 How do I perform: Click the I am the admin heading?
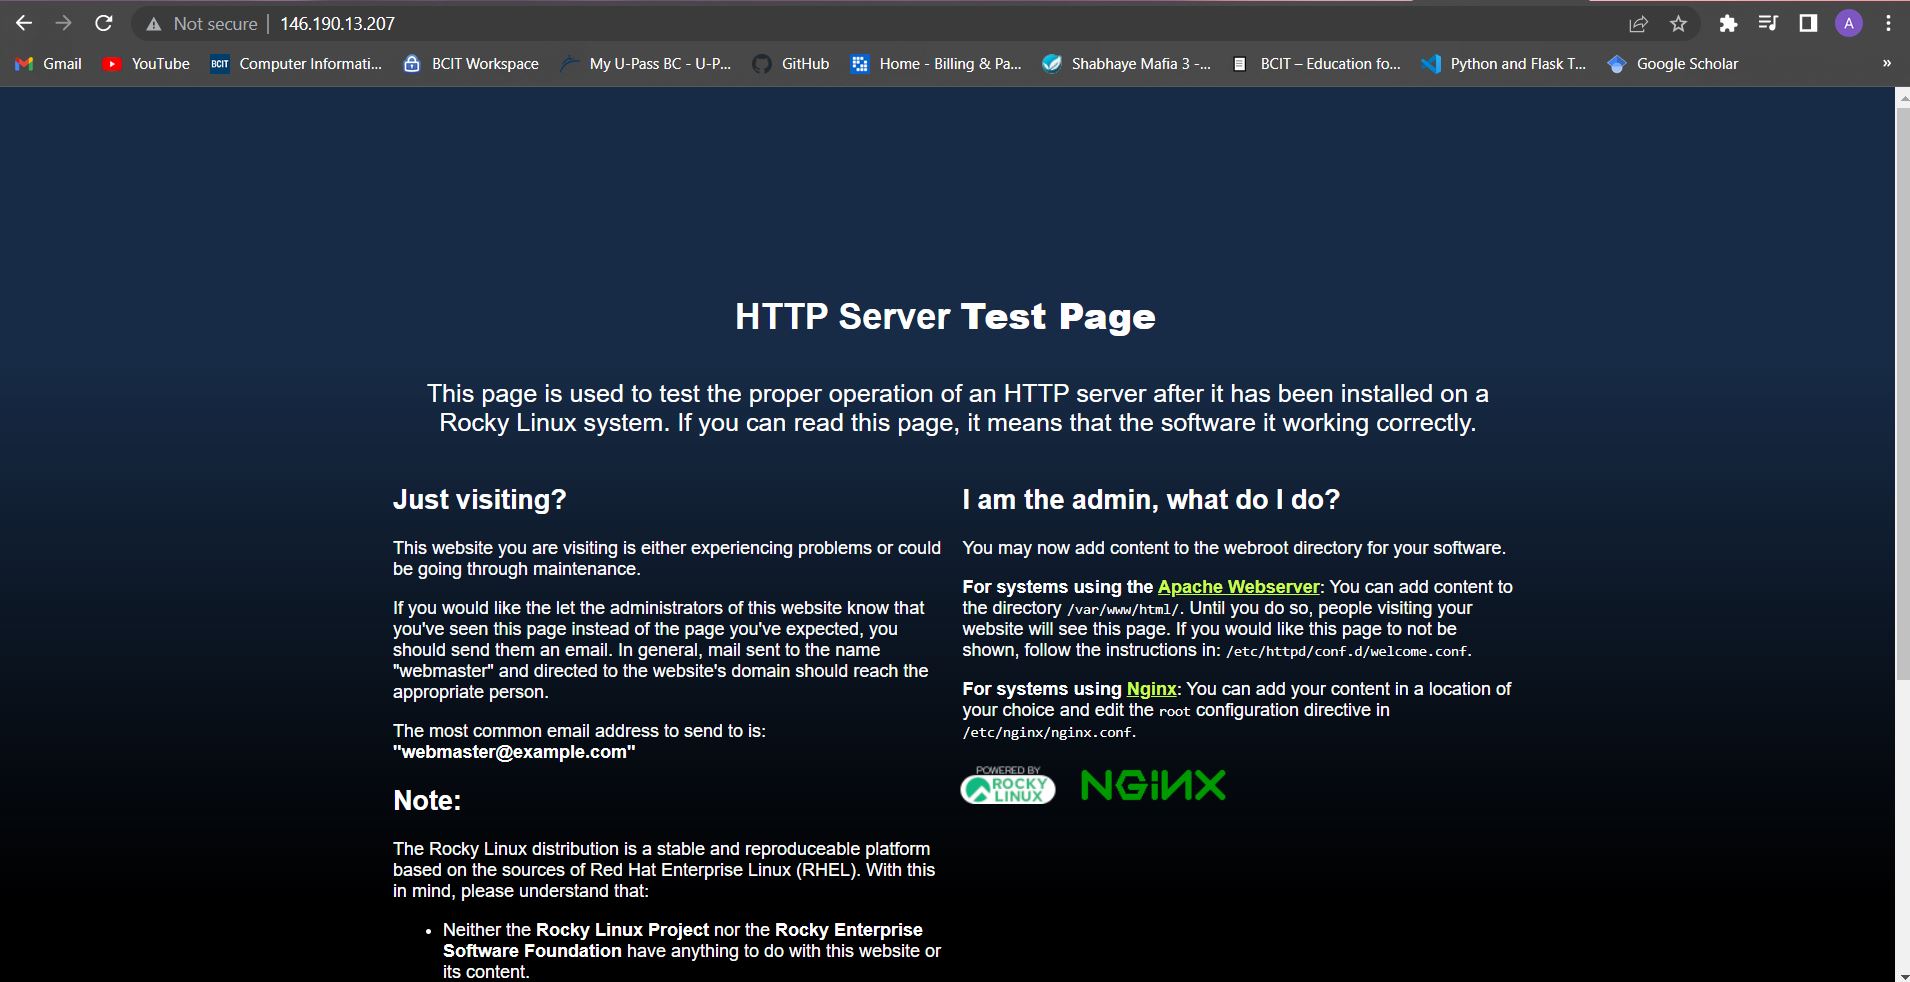point(1151,499)
